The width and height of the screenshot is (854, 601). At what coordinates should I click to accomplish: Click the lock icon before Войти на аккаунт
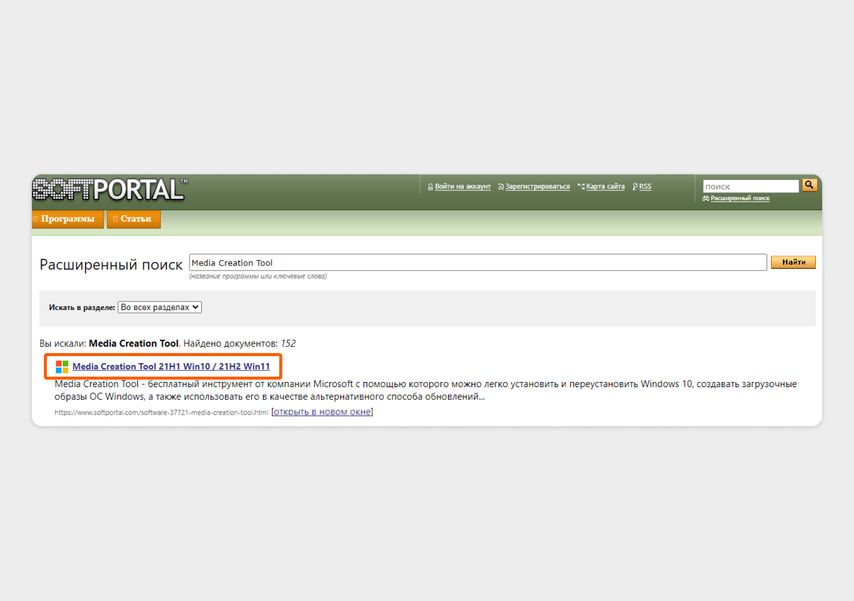point(430,186)
